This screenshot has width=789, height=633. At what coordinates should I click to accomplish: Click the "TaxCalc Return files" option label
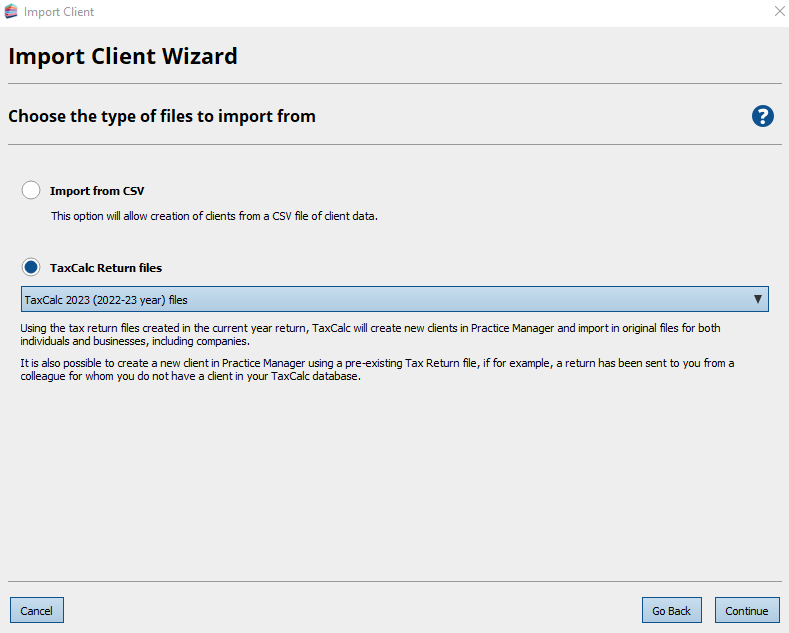(x=105, y=268)
